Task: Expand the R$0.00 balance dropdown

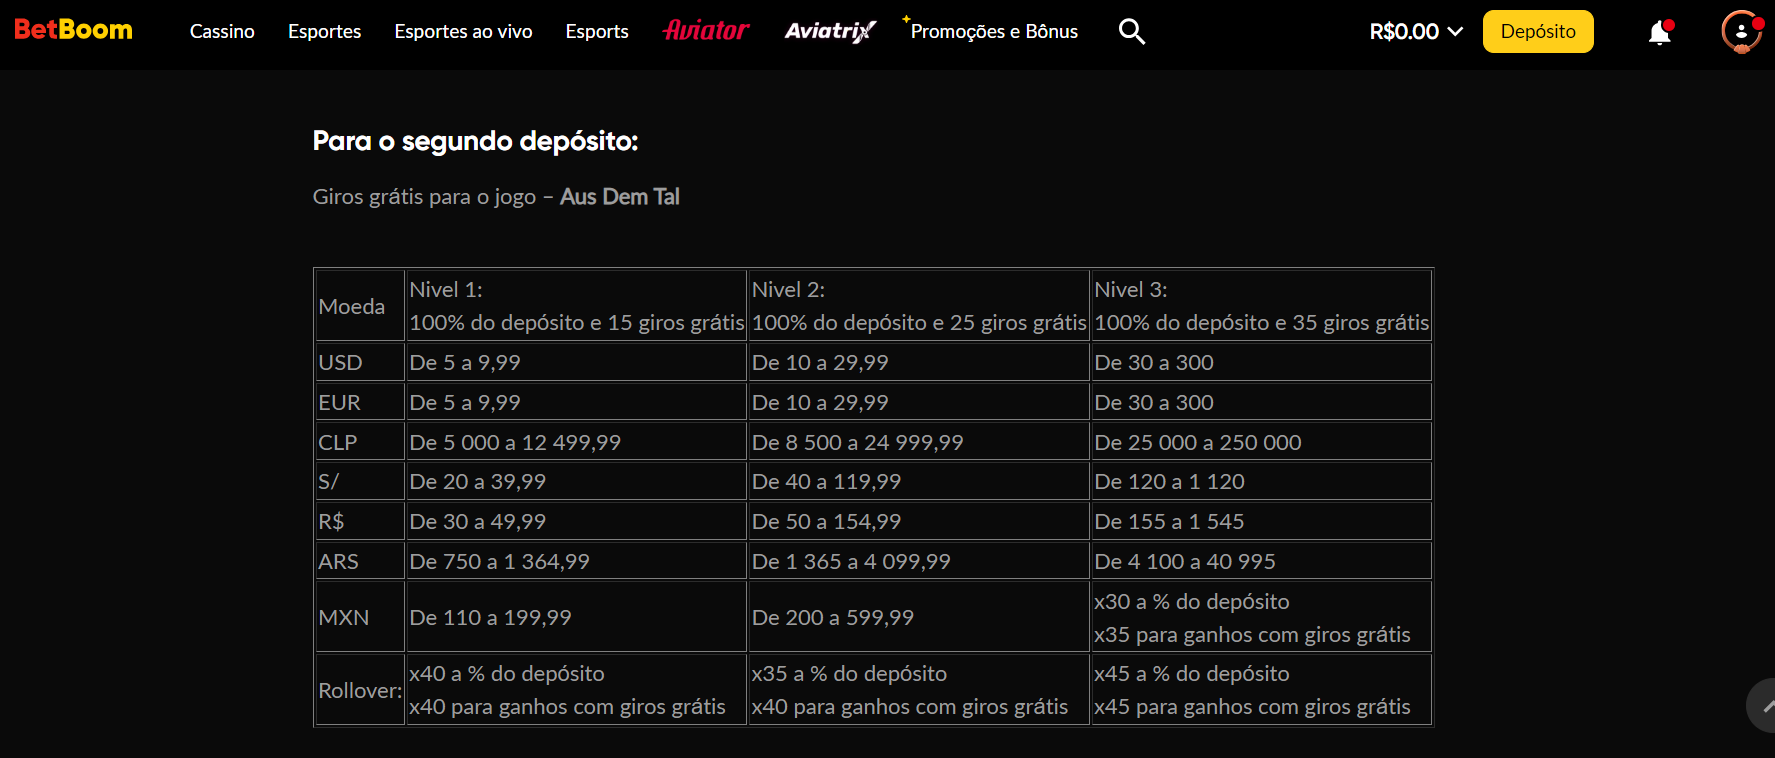Action: point(1416,31)
